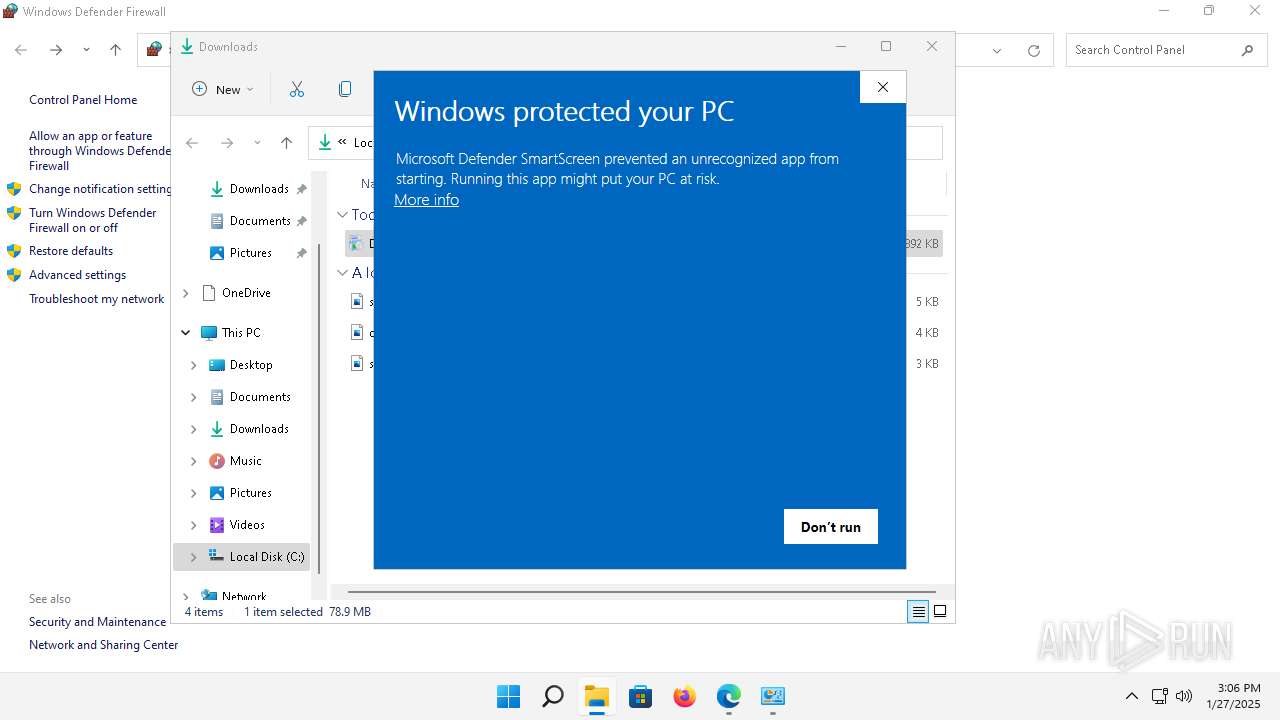
Task: Open Allow an app or feature through Firewall
Action: click(99, 151)
